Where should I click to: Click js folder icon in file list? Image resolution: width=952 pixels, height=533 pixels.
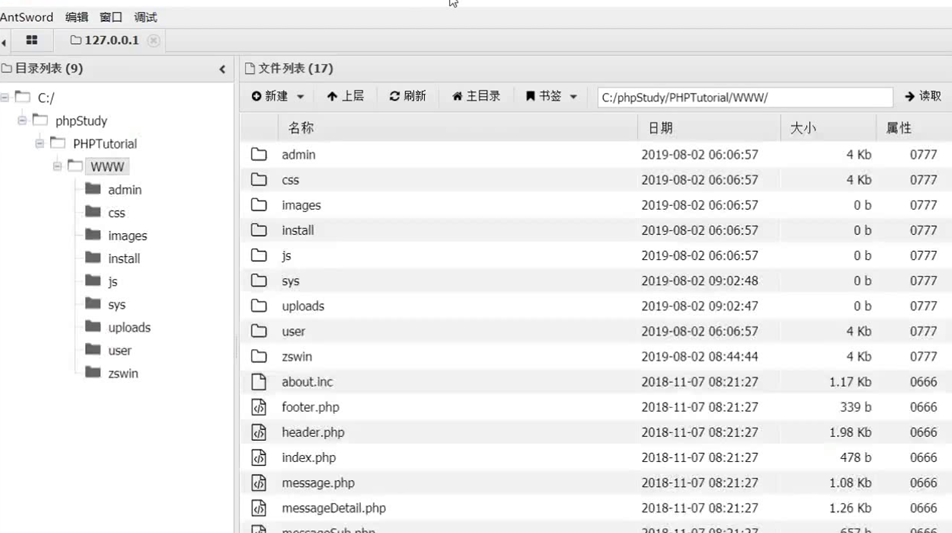[x=259, y=255]
